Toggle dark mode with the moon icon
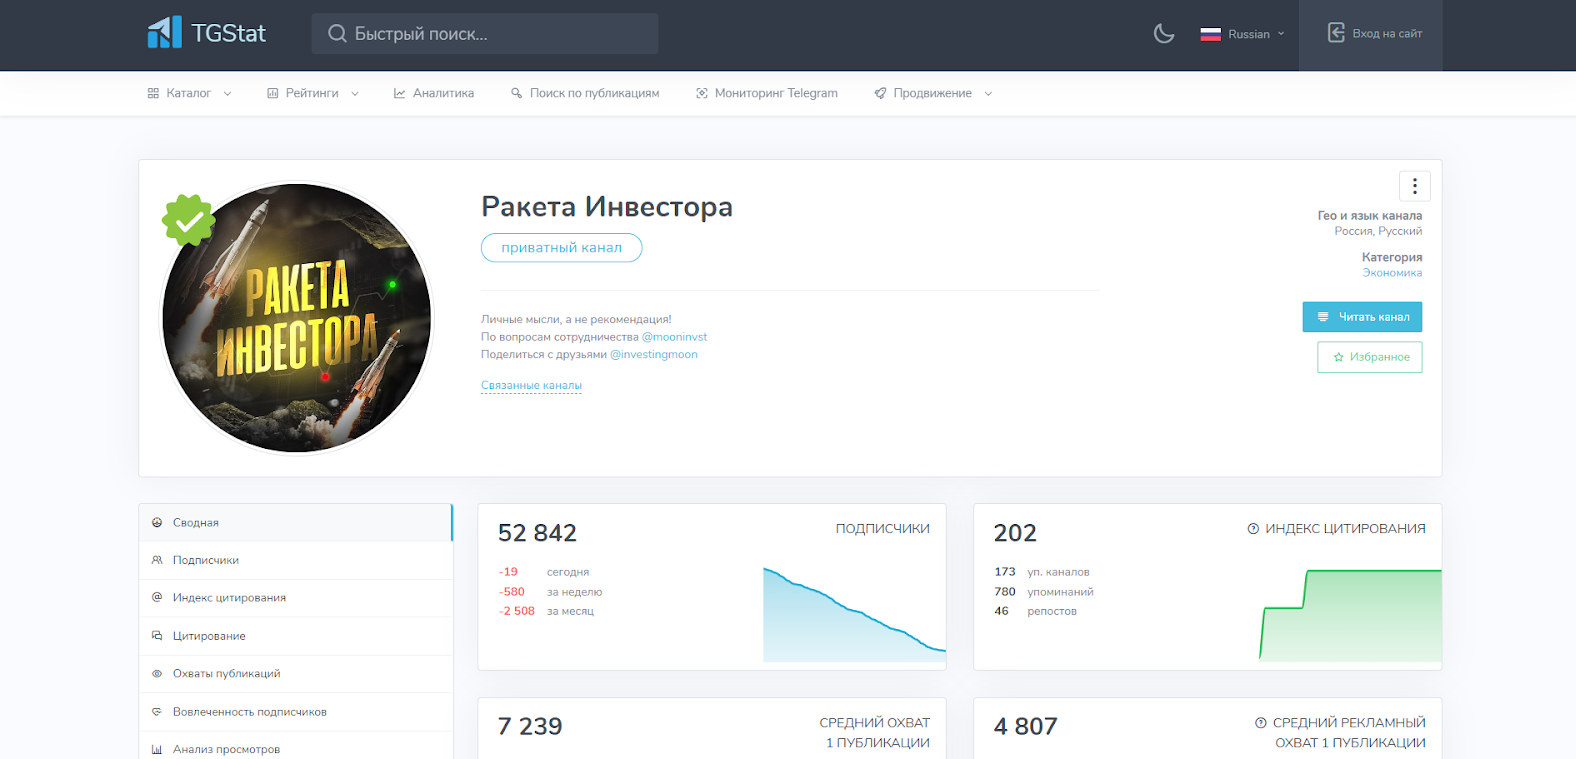The height and width of the screenshot is (759, 1576). (1163, 34)
